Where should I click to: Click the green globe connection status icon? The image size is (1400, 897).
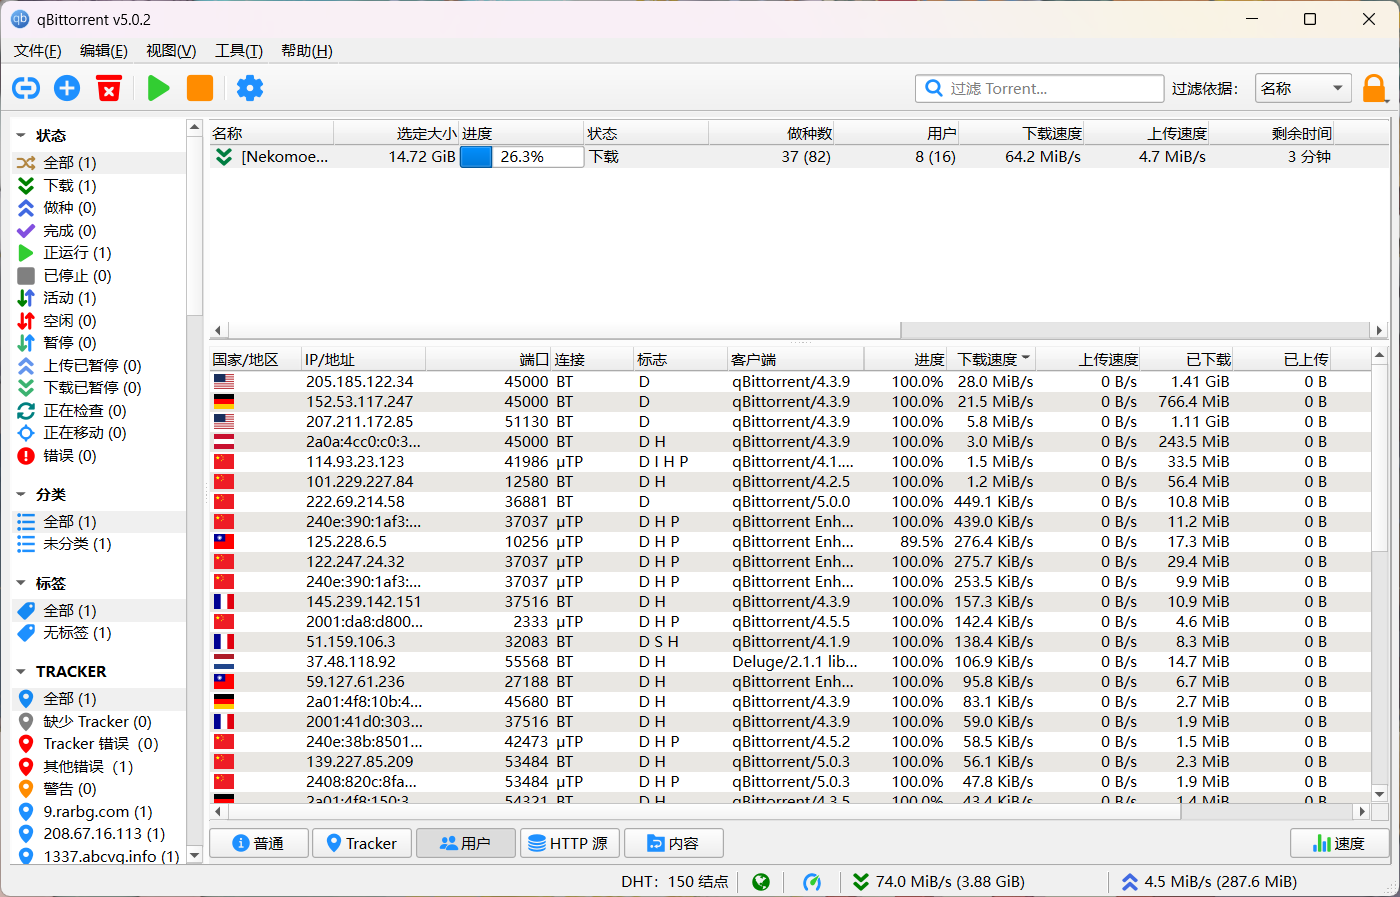click(x=761, y=882)
